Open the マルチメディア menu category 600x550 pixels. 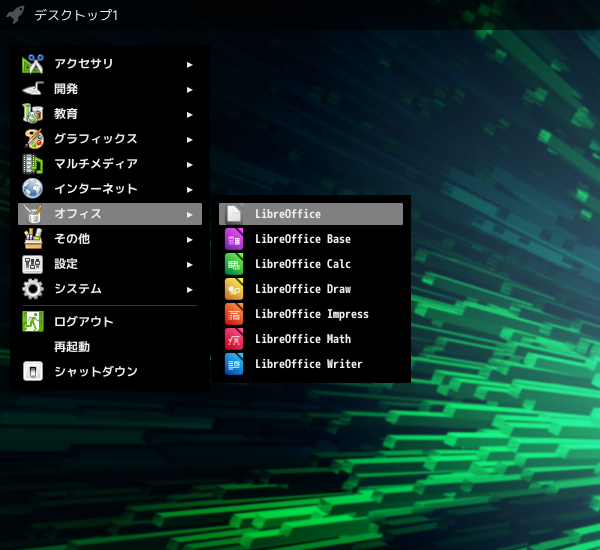[110, 164]
